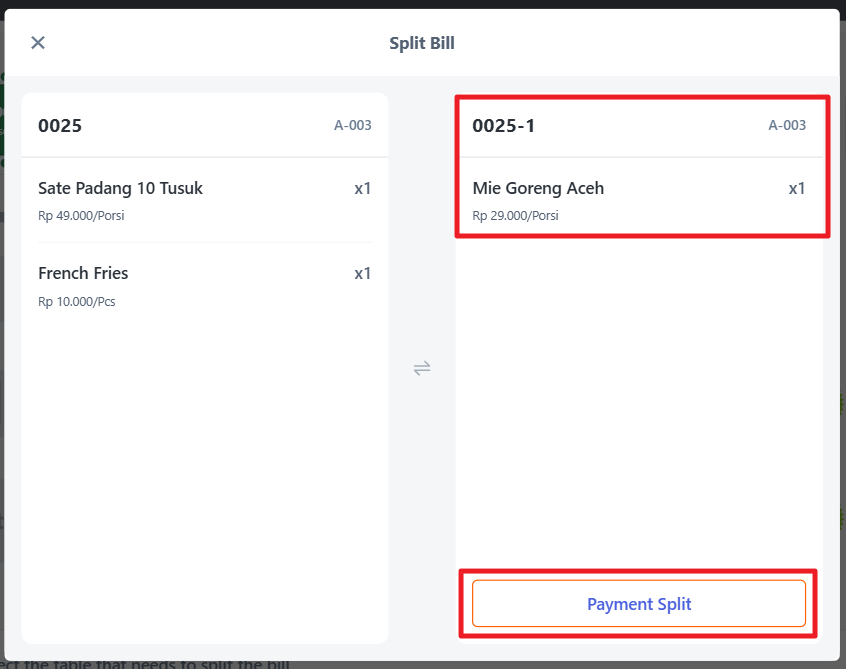Click the 0025-1 split bill header
Viewport: 846px width, 669px height.
pyautogui.click(x=504, y=126)
